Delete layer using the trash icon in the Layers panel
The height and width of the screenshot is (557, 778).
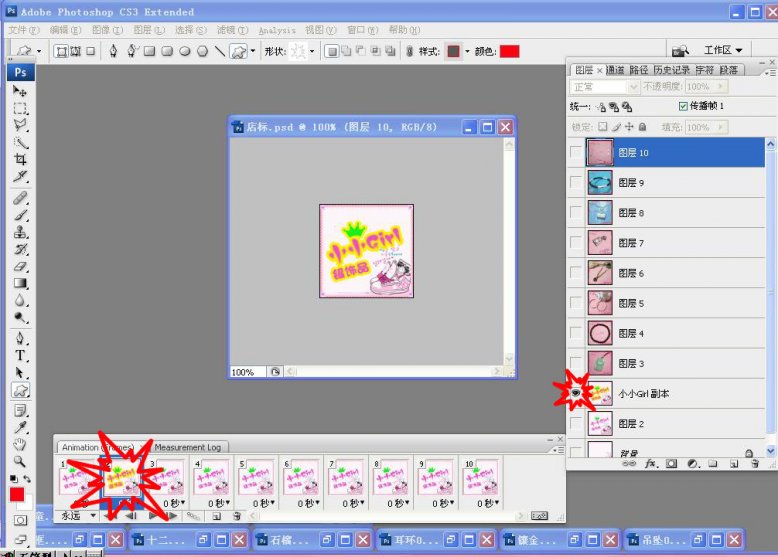(754, 464)
